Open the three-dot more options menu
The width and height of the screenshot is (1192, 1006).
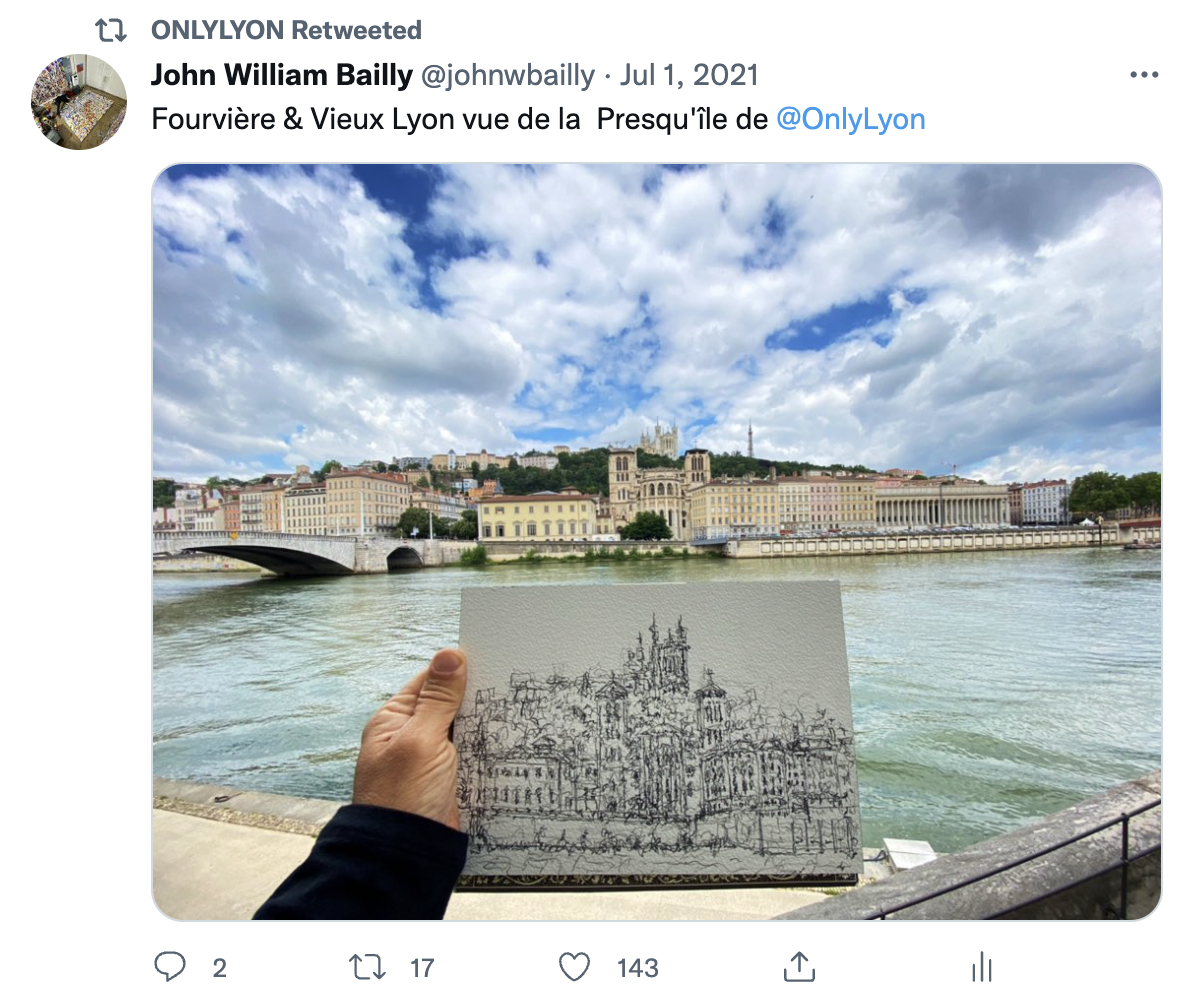tap(1144, 75)
